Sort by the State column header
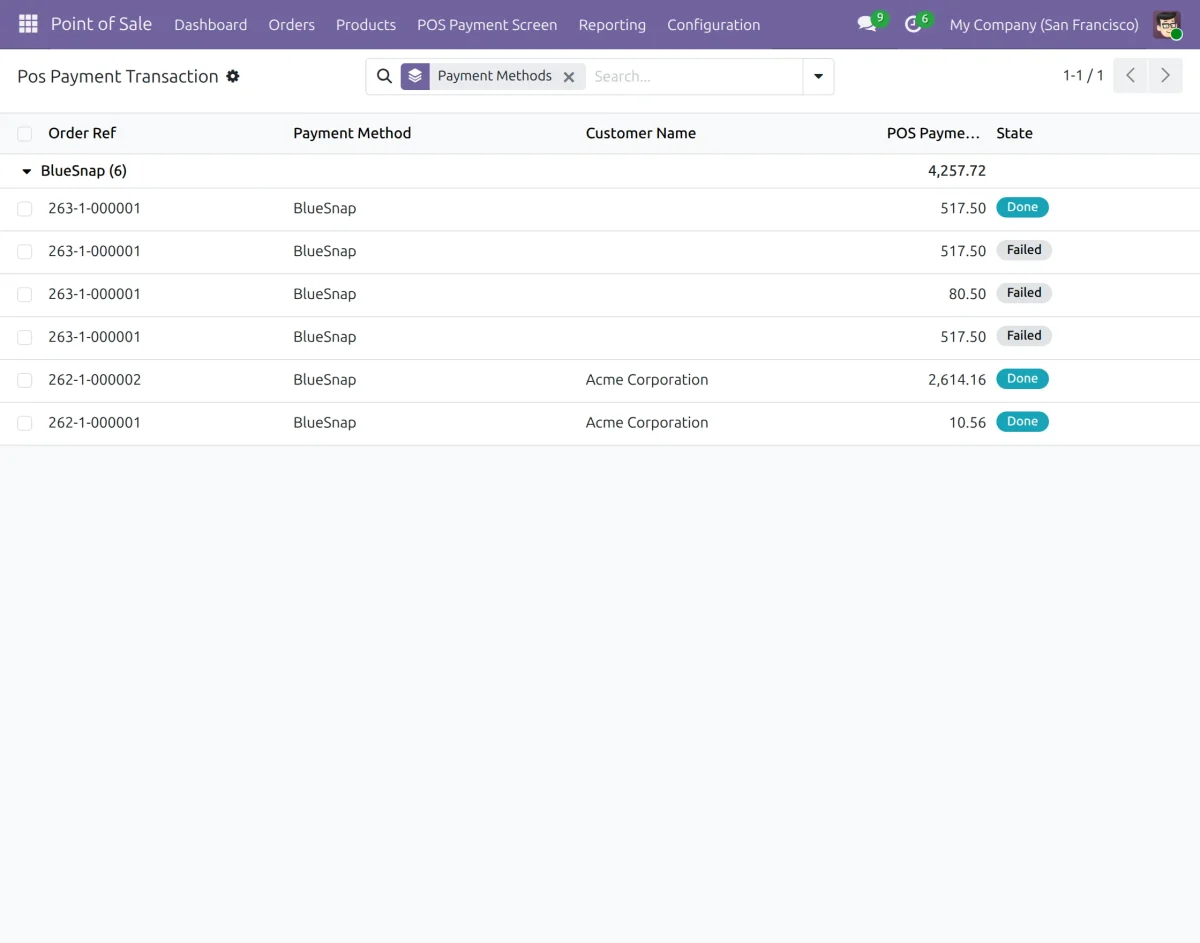The height and width of the screenshot is (943, 1200). 1014,133
